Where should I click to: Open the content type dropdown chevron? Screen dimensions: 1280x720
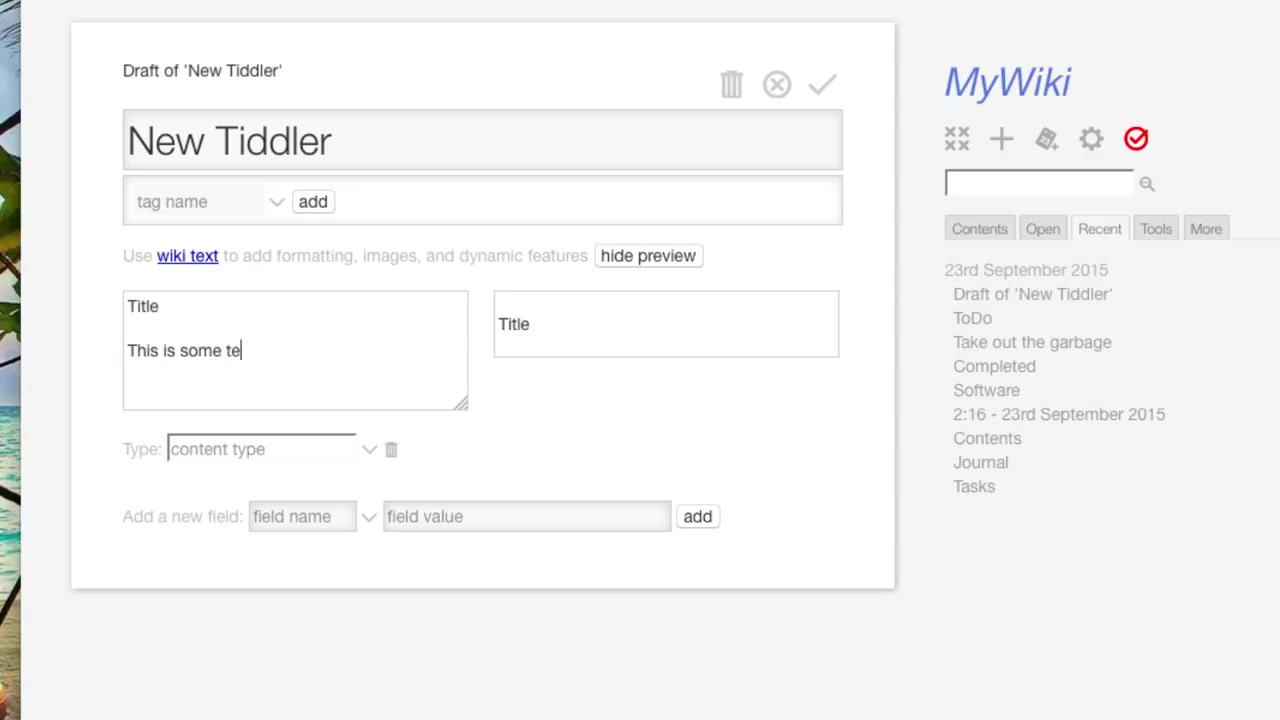tap(369, 450)
